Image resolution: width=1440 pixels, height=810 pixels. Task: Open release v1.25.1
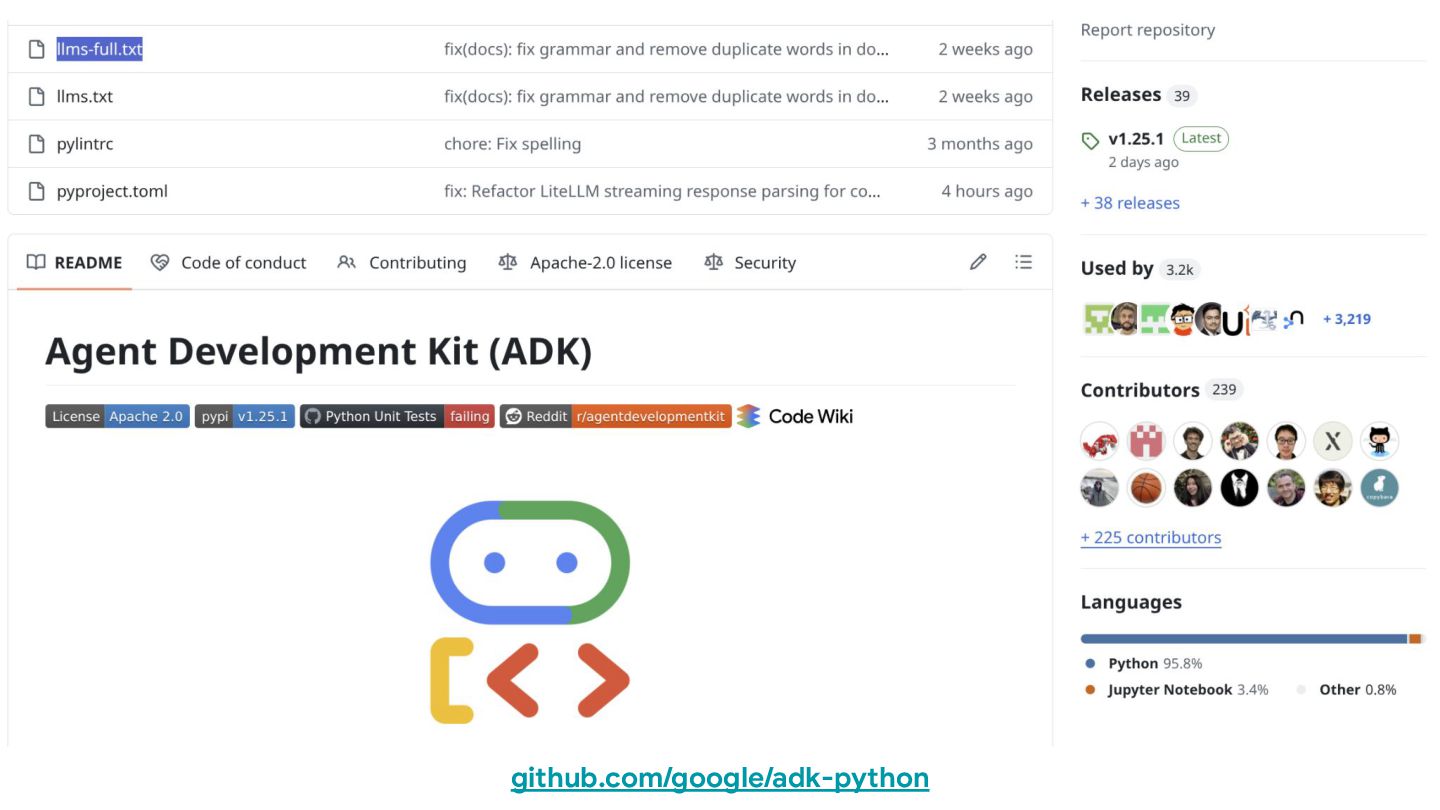tap(1136, 139)
